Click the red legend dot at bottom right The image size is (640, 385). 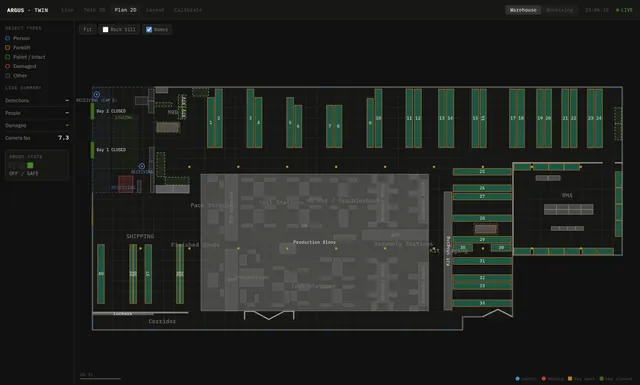544,379
